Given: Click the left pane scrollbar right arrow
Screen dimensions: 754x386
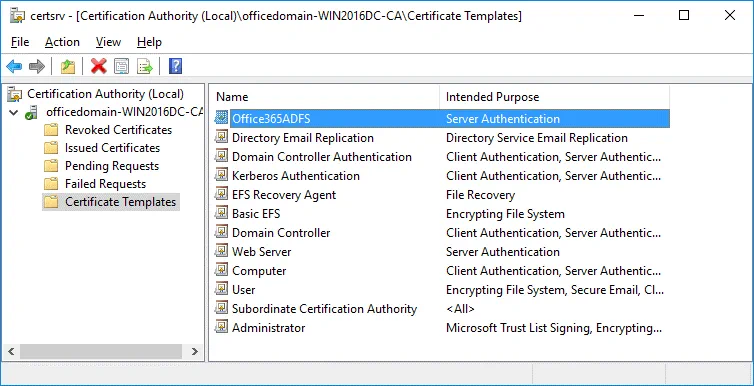Looking at the screenshot, I should pos(195,351).
